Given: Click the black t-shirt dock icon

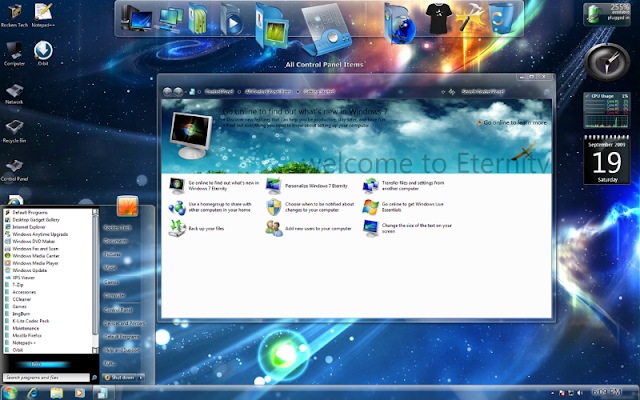Looking at the screenshot, I should coord(439,18).
